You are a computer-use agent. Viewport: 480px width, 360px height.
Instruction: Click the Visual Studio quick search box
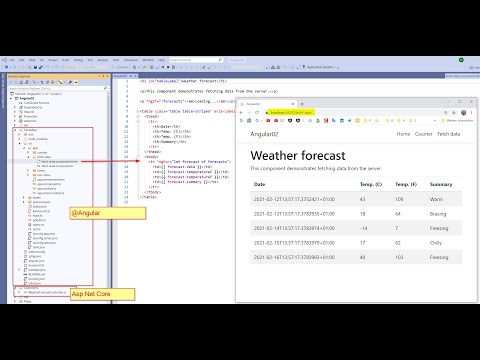tap(196, 60)
